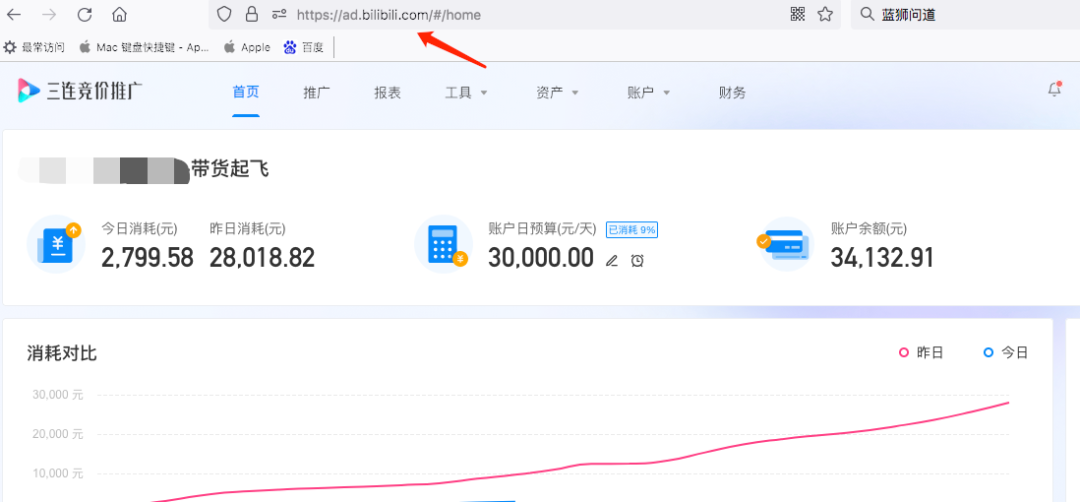This screenshot has height=502, width=1080.
Task: Select the 首页 tab
Action: pos(246,92)
